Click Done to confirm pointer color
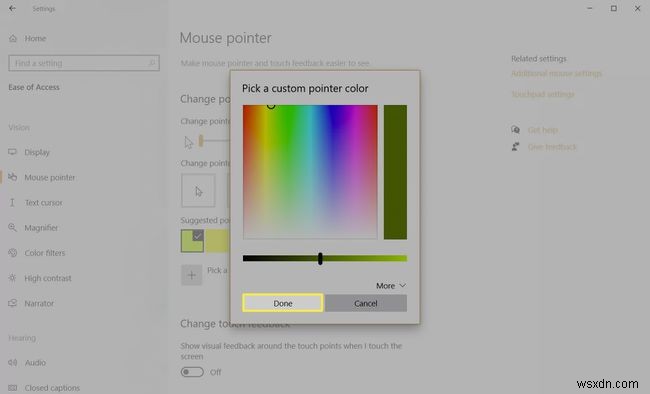This screenshot has height=394, width=650. pyautogui.click(x=283, y=303)
